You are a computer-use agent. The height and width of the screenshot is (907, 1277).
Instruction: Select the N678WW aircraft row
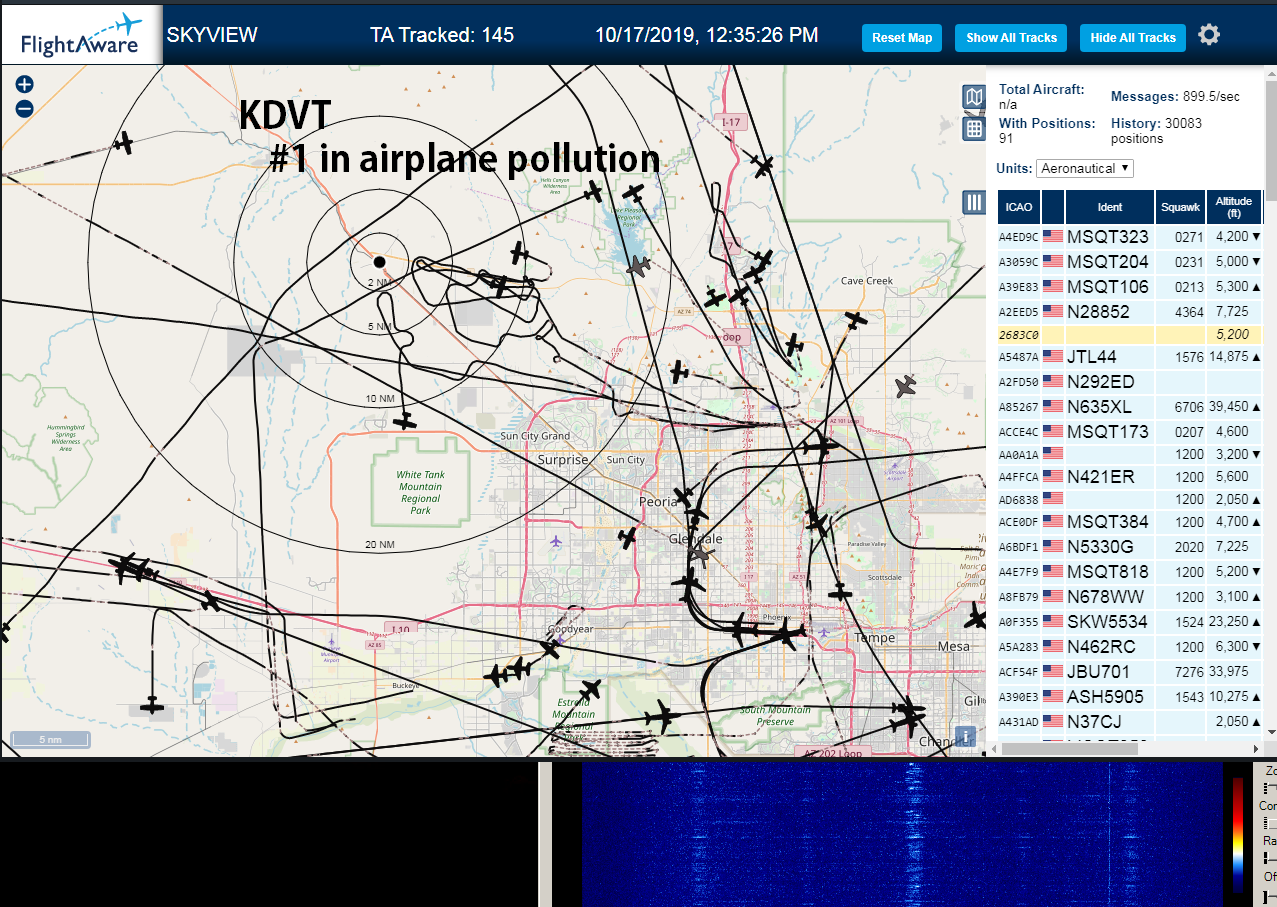click(1129, 597)
